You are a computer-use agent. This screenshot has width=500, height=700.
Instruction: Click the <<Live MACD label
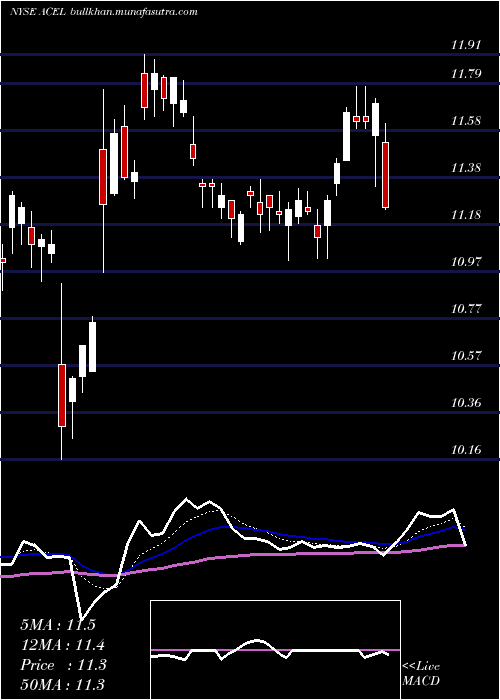pos(421,674)
